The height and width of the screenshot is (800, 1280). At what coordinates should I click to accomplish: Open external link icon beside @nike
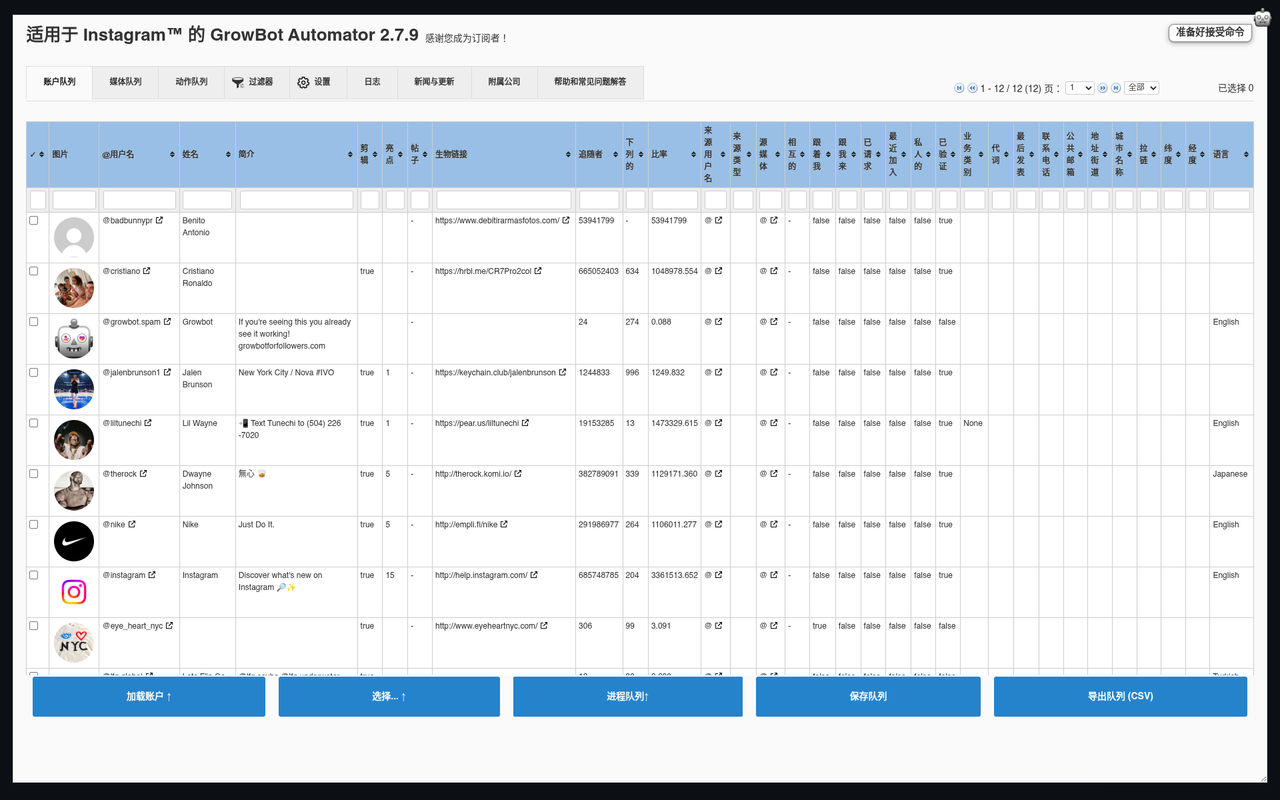click(x=132, y=524)
